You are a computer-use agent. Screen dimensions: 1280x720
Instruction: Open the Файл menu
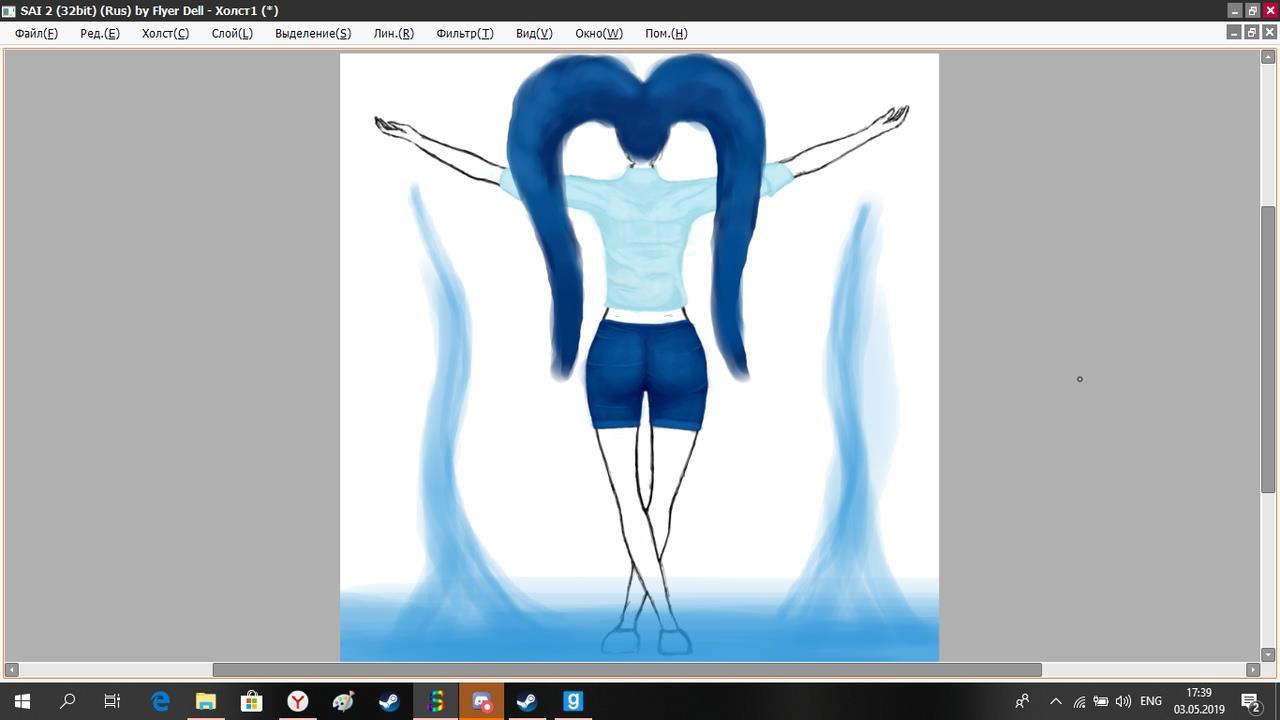(36, 33)
